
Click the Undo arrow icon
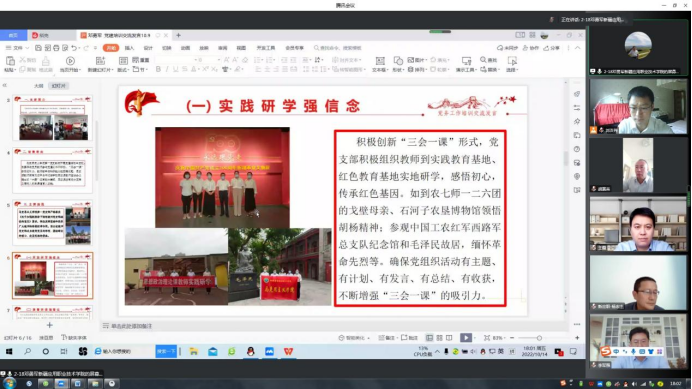(74, 48)
